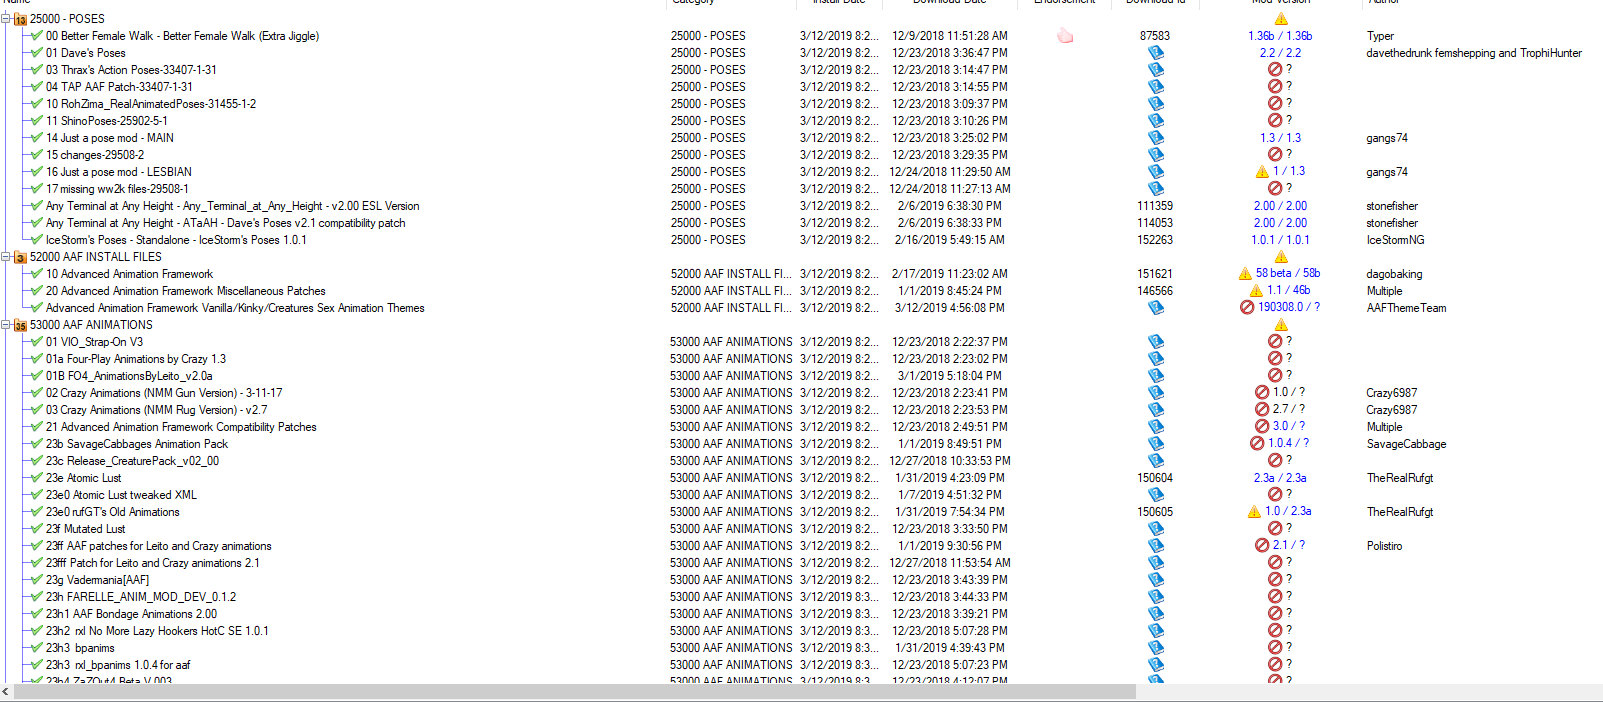The height and width of the screenshot is (702, 1603).
Task: Select 20 Advanced Animation Framework Miscellaneous Patches row
Action: 186,291
